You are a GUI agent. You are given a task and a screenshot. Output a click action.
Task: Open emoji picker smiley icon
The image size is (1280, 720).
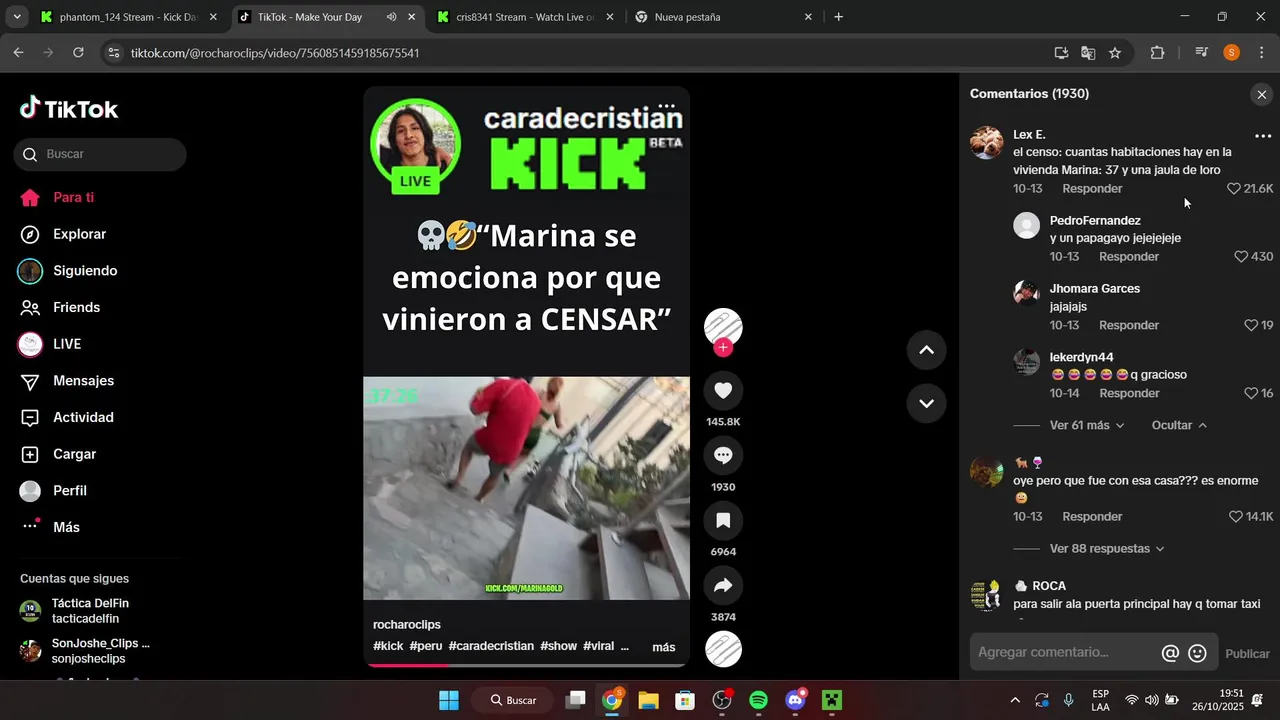coord(1197,654)
